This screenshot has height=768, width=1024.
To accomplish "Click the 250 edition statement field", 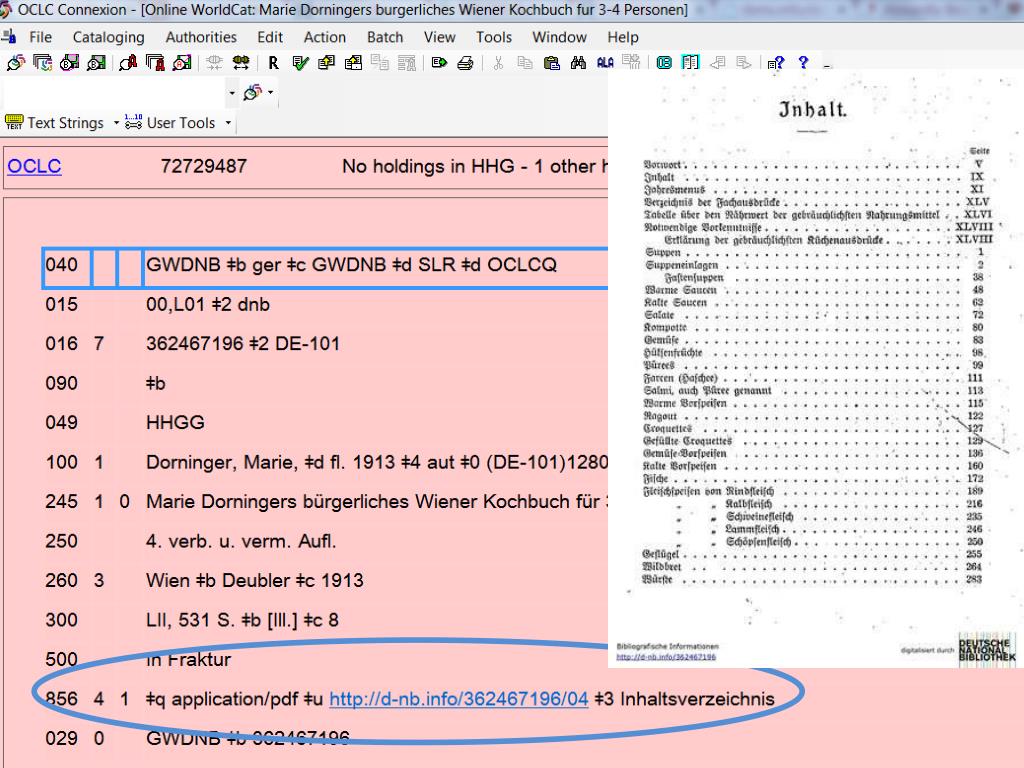I will (241, 541).
